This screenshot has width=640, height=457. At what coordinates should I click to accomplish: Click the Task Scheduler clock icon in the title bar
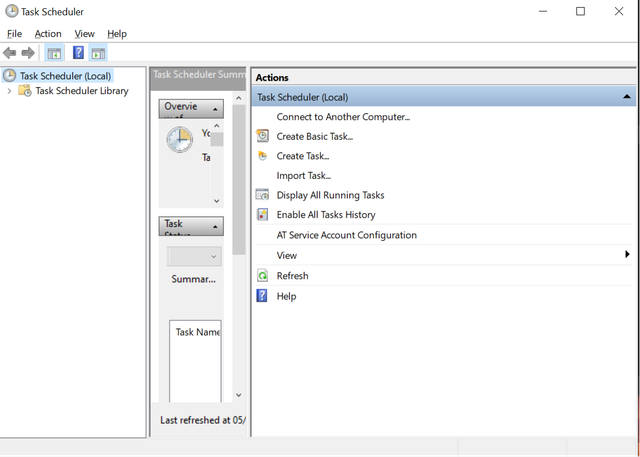click(11, 11)
